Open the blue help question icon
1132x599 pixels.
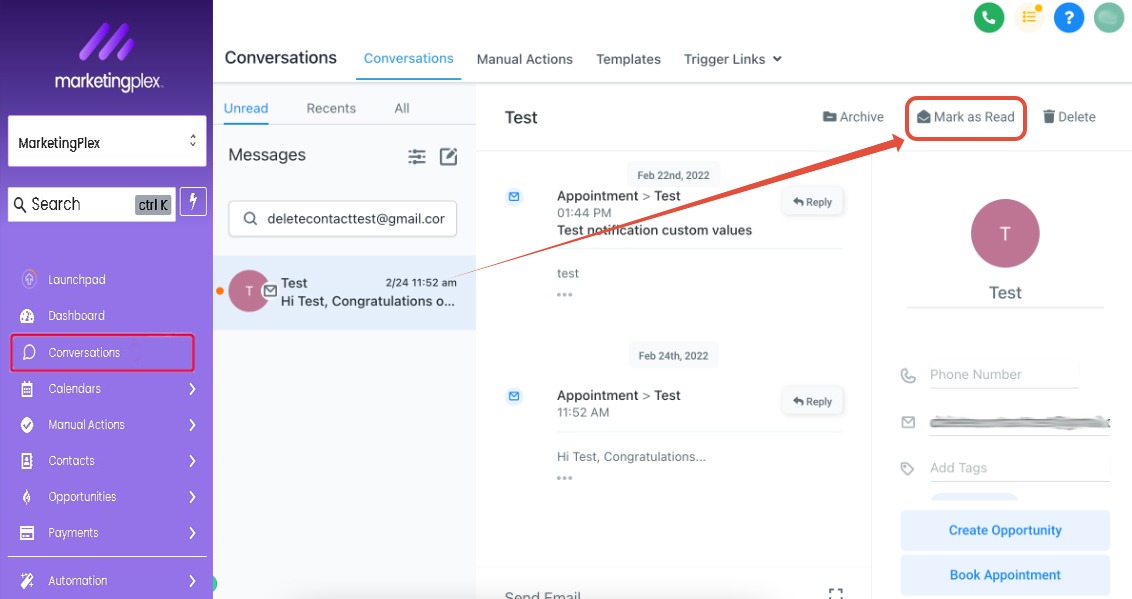tap(1068, 17)
